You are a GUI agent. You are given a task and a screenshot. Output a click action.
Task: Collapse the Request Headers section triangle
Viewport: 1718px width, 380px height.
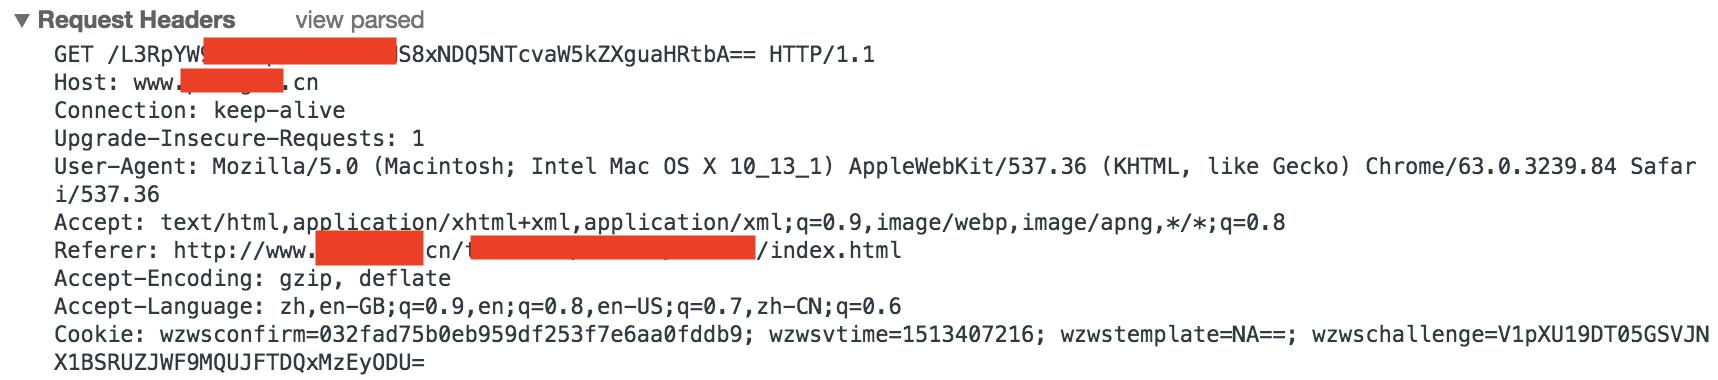[22, 20]
